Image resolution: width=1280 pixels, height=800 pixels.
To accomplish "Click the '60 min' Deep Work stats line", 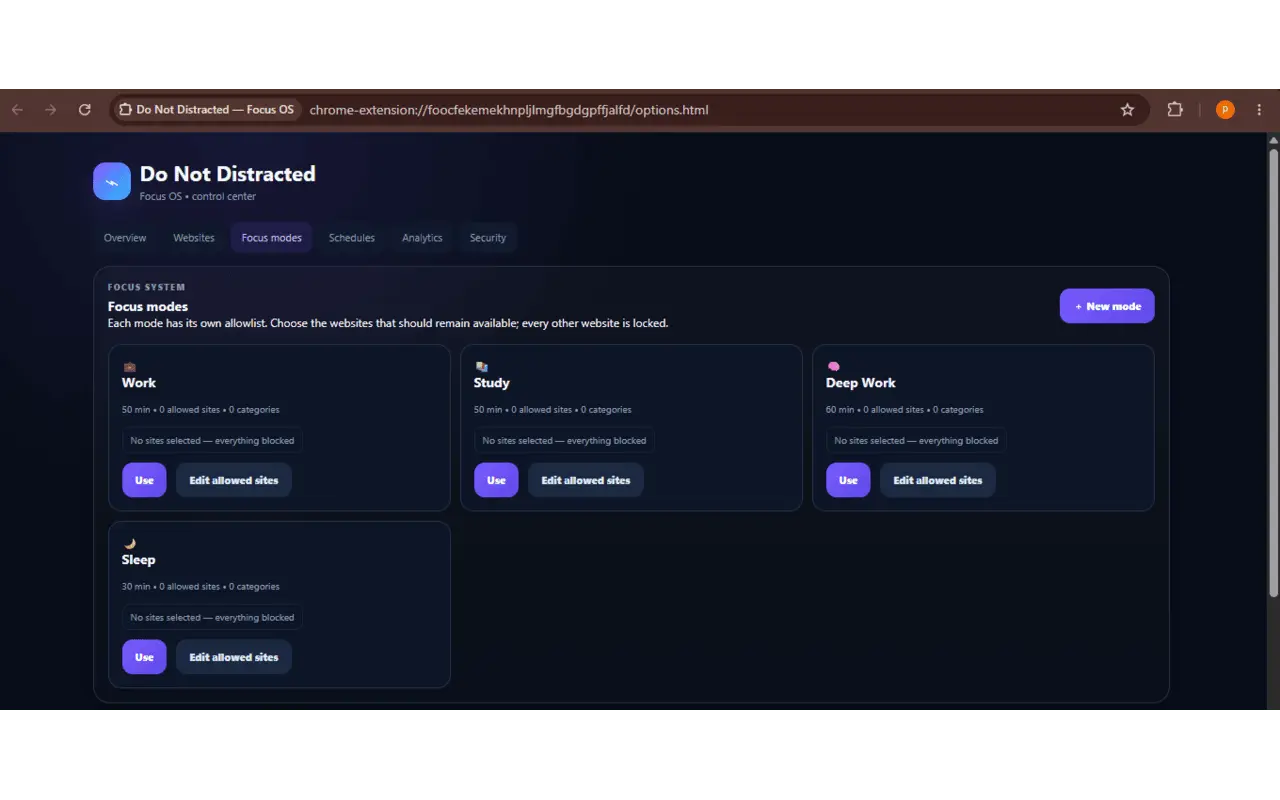I will click(905, 410).
